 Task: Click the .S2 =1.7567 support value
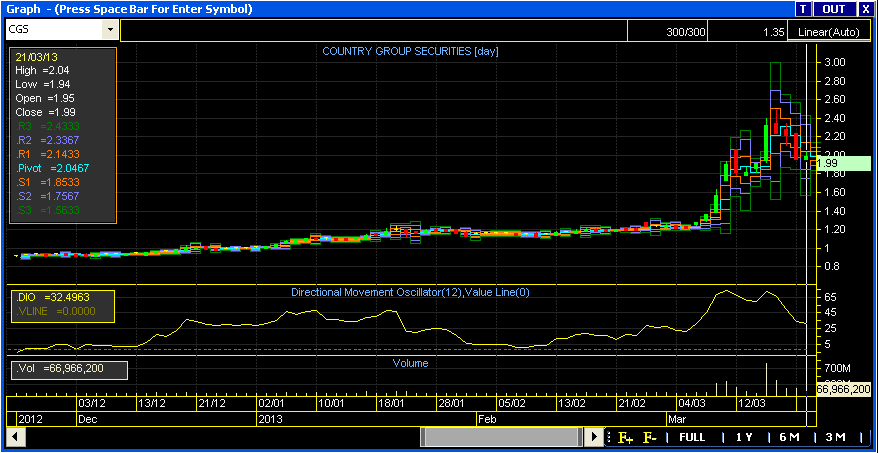click(48, 196)
